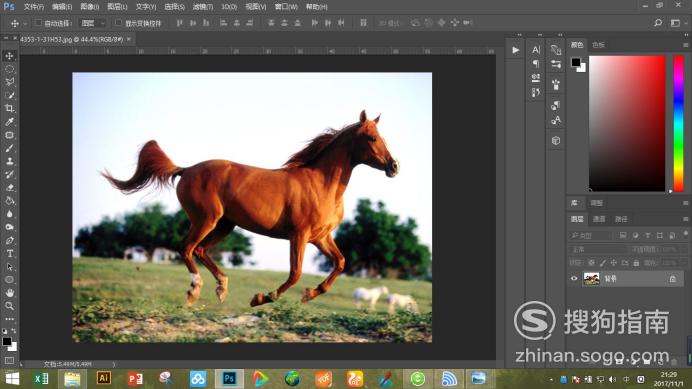Select the History Brush tool
This screenshot has width=692, height=389.
click(9, 174)
